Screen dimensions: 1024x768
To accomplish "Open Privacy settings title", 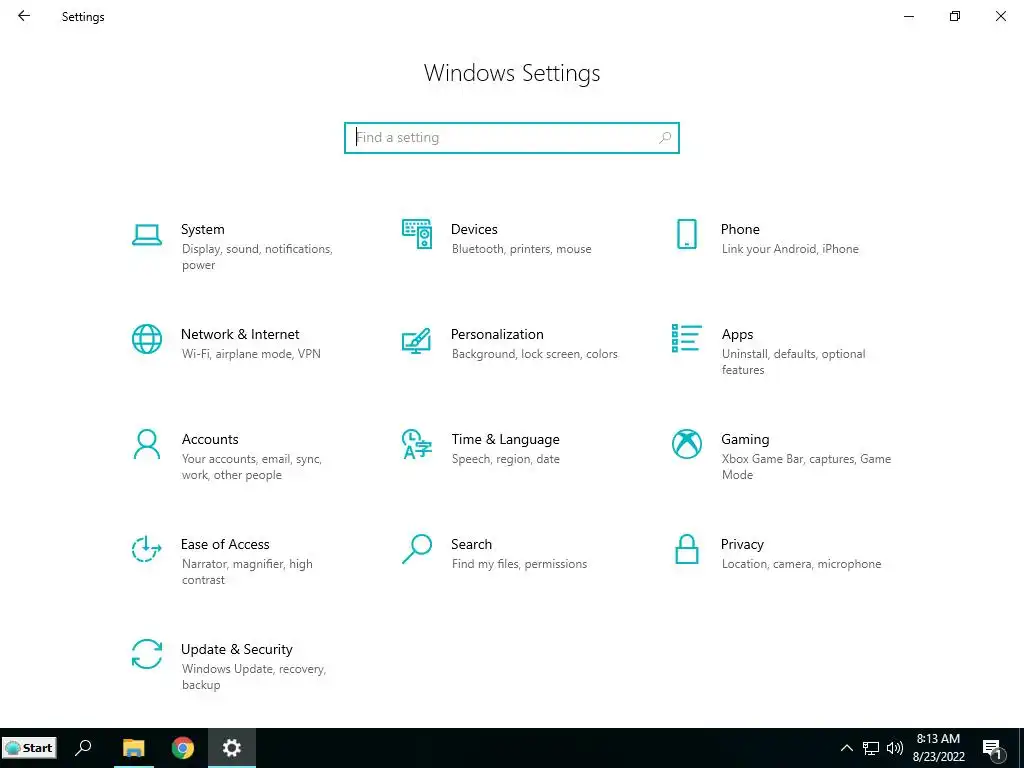I will (742, 545).
